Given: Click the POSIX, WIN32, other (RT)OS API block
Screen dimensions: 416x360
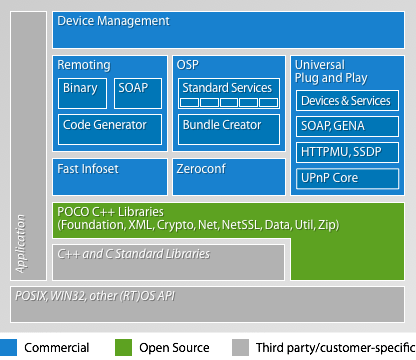Looking at the screenshot, I should [207, 304].
